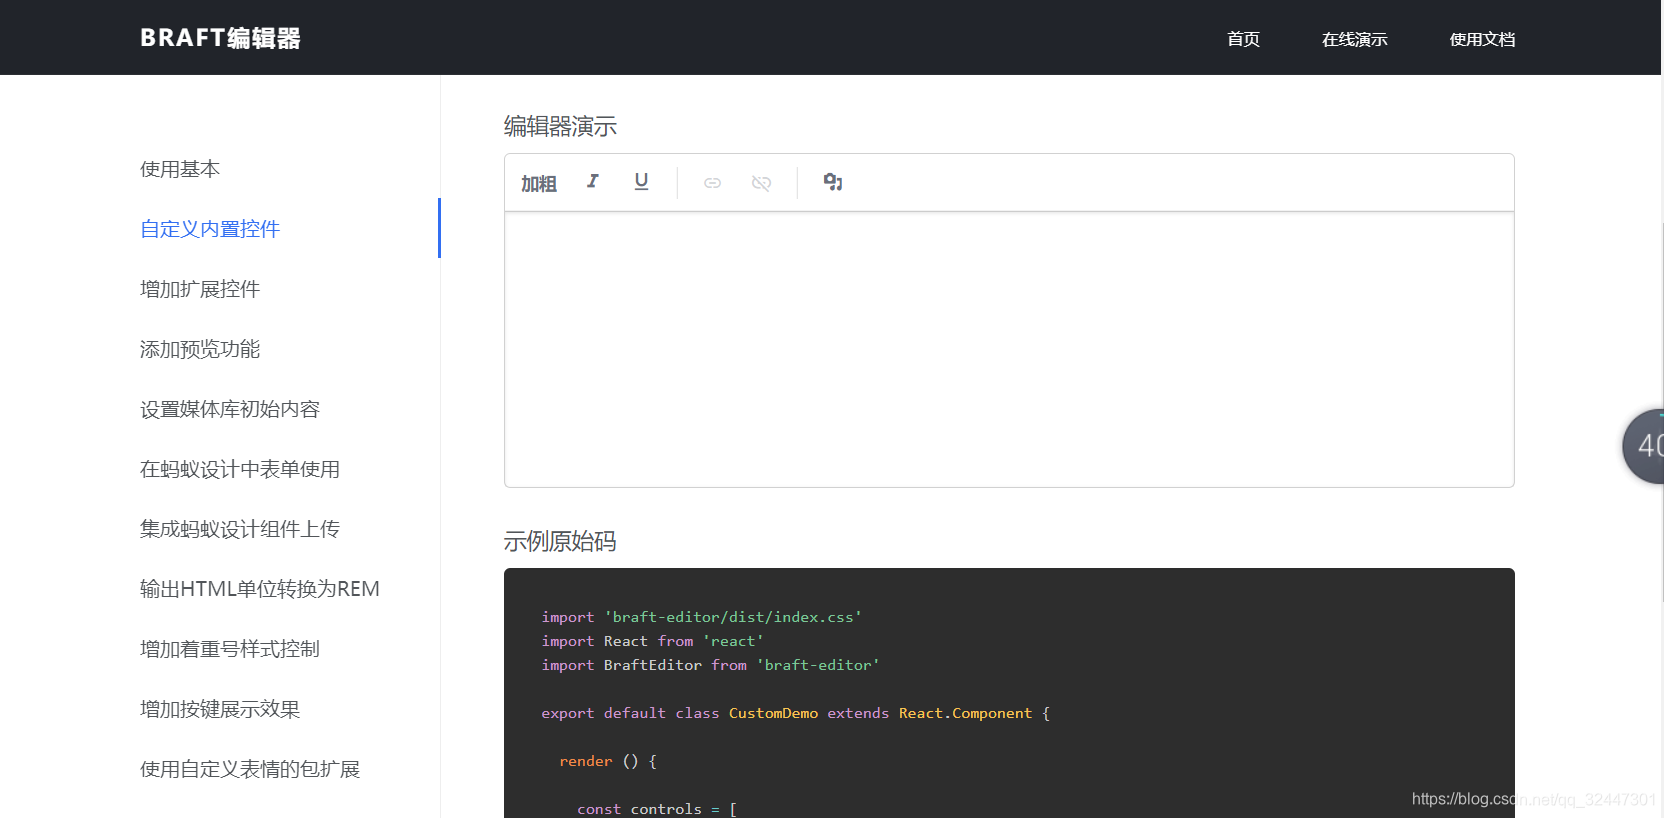Viewport: 1664px width, 818px height.
Task: Open the media insert icon
Action: 833,182
